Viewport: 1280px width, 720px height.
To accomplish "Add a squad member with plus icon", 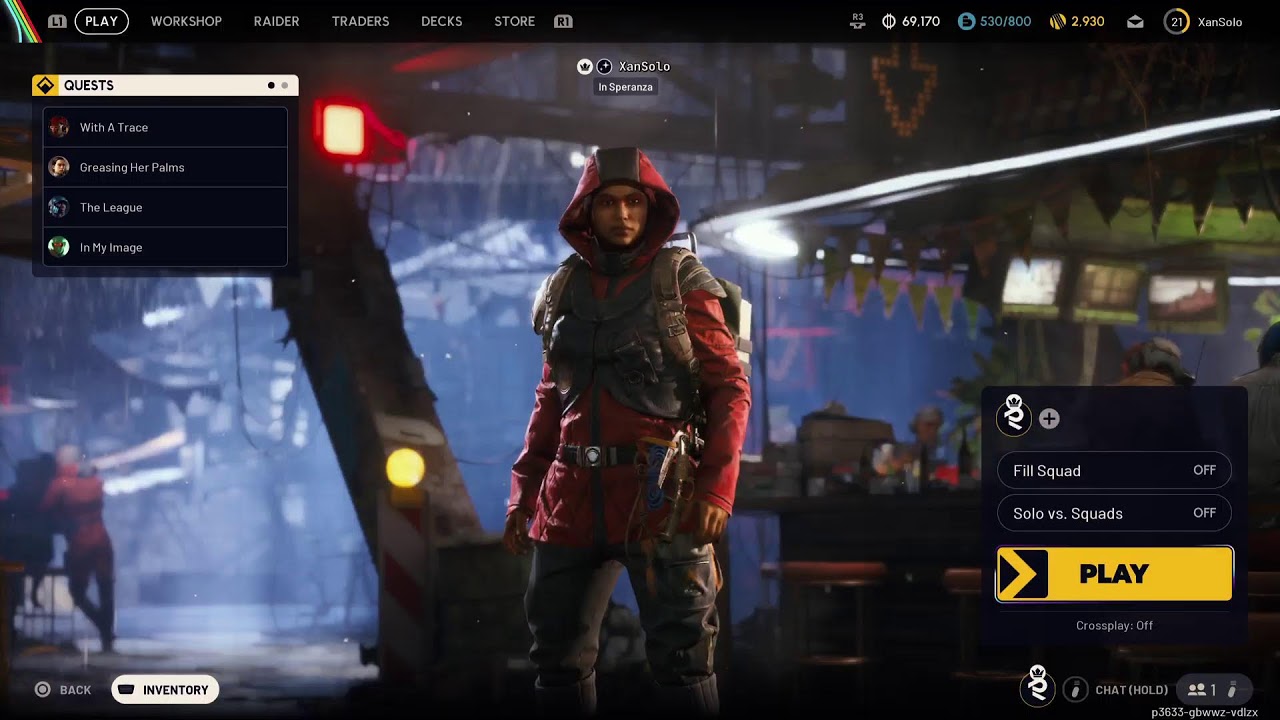I will tap(1049, 419).
